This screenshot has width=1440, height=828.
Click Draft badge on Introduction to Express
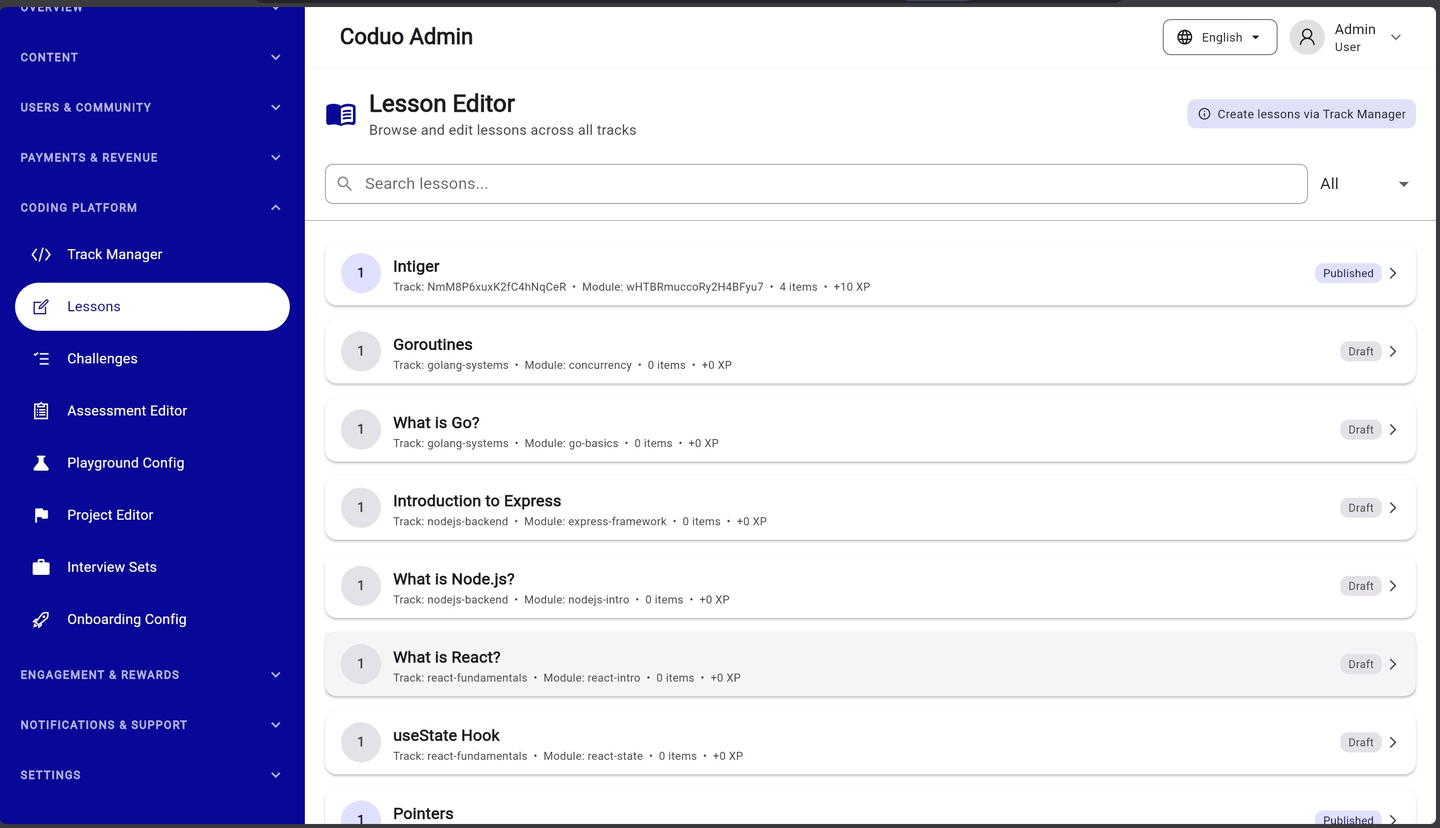pos(1361,508)
